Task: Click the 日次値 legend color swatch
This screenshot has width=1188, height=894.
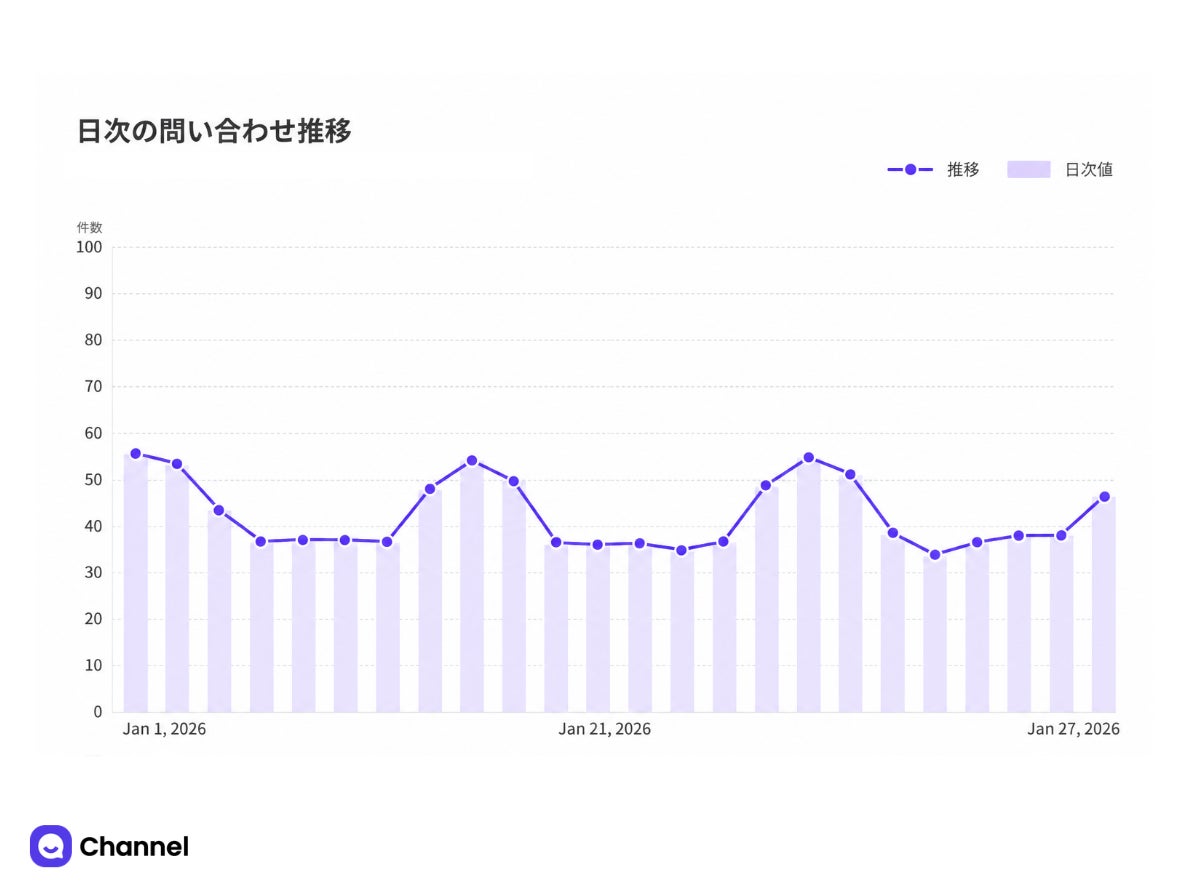Action: coord(1028,170)
